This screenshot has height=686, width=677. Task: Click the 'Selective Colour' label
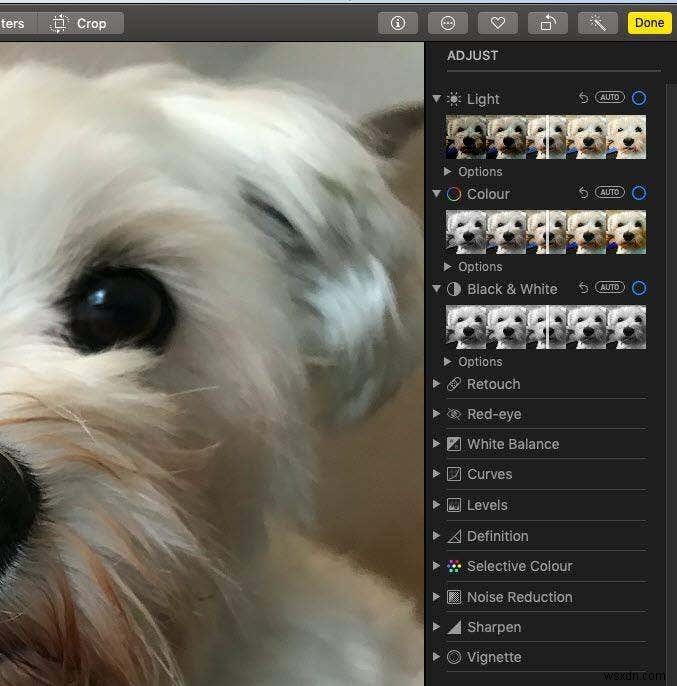[x=519, y=566]
